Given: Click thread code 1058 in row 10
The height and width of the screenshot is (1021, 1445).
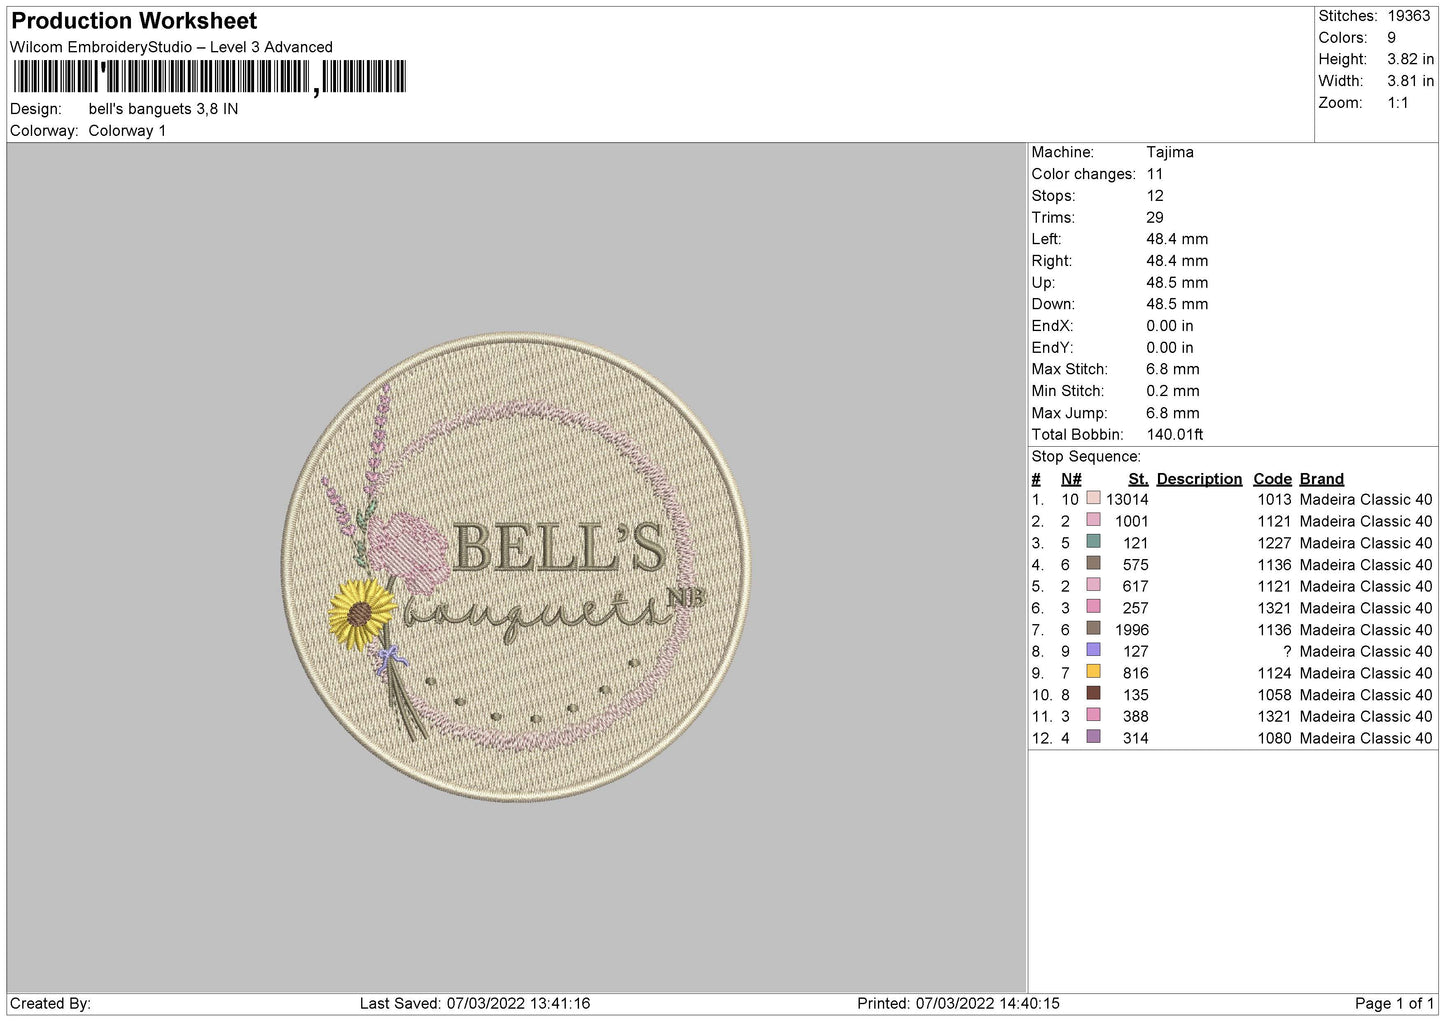Looking at the screenshot, I should (1274, 695).
